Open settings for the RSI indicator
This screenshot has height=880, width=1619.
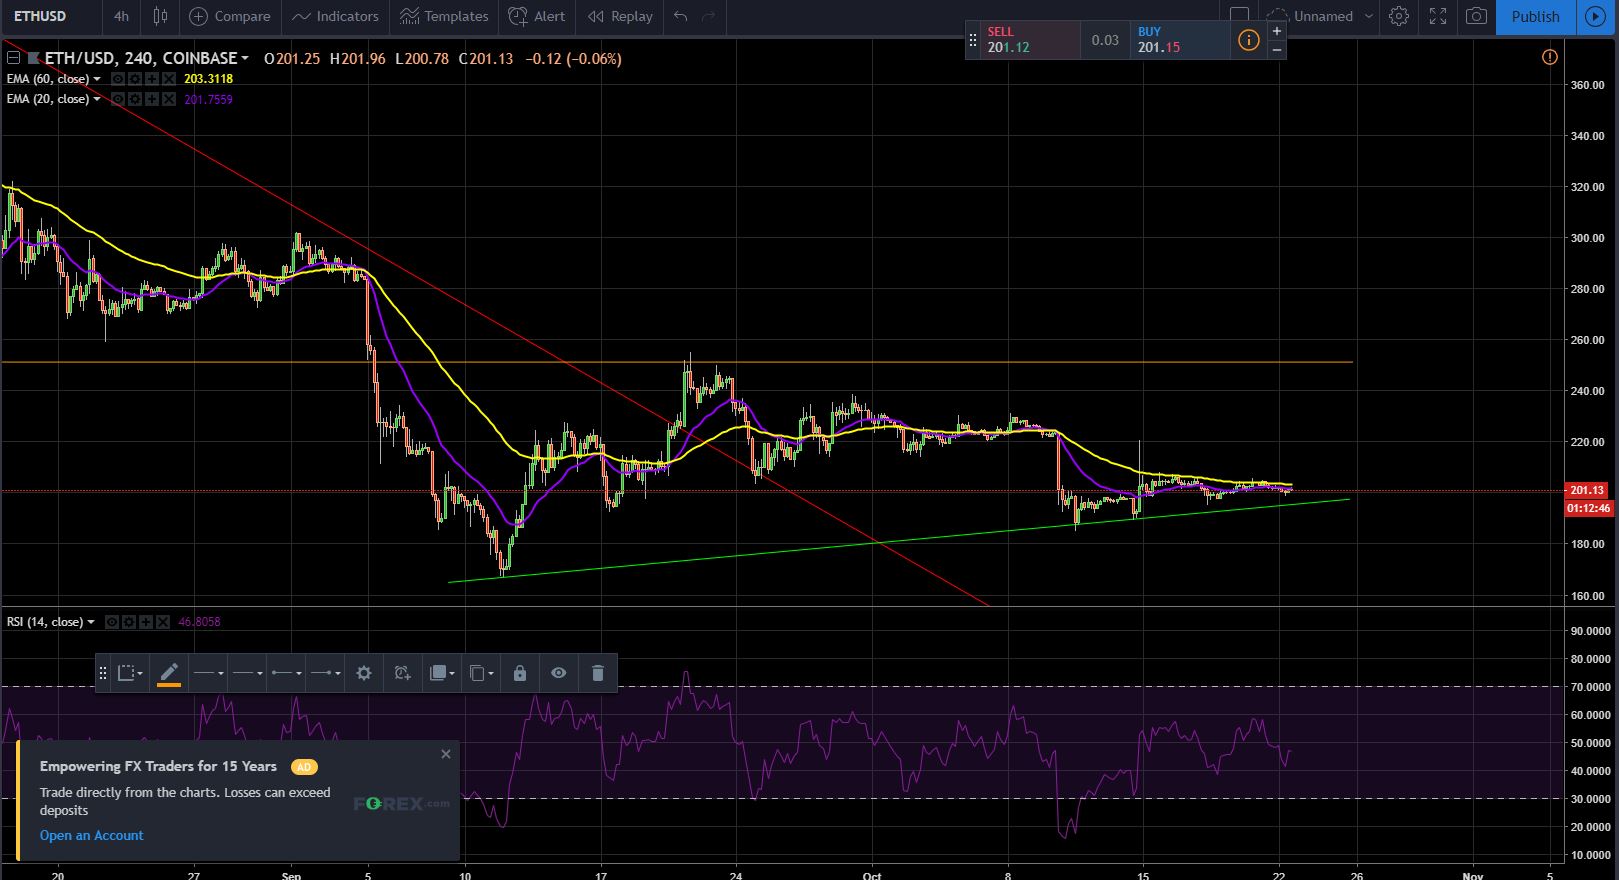[x=129, y=622]
